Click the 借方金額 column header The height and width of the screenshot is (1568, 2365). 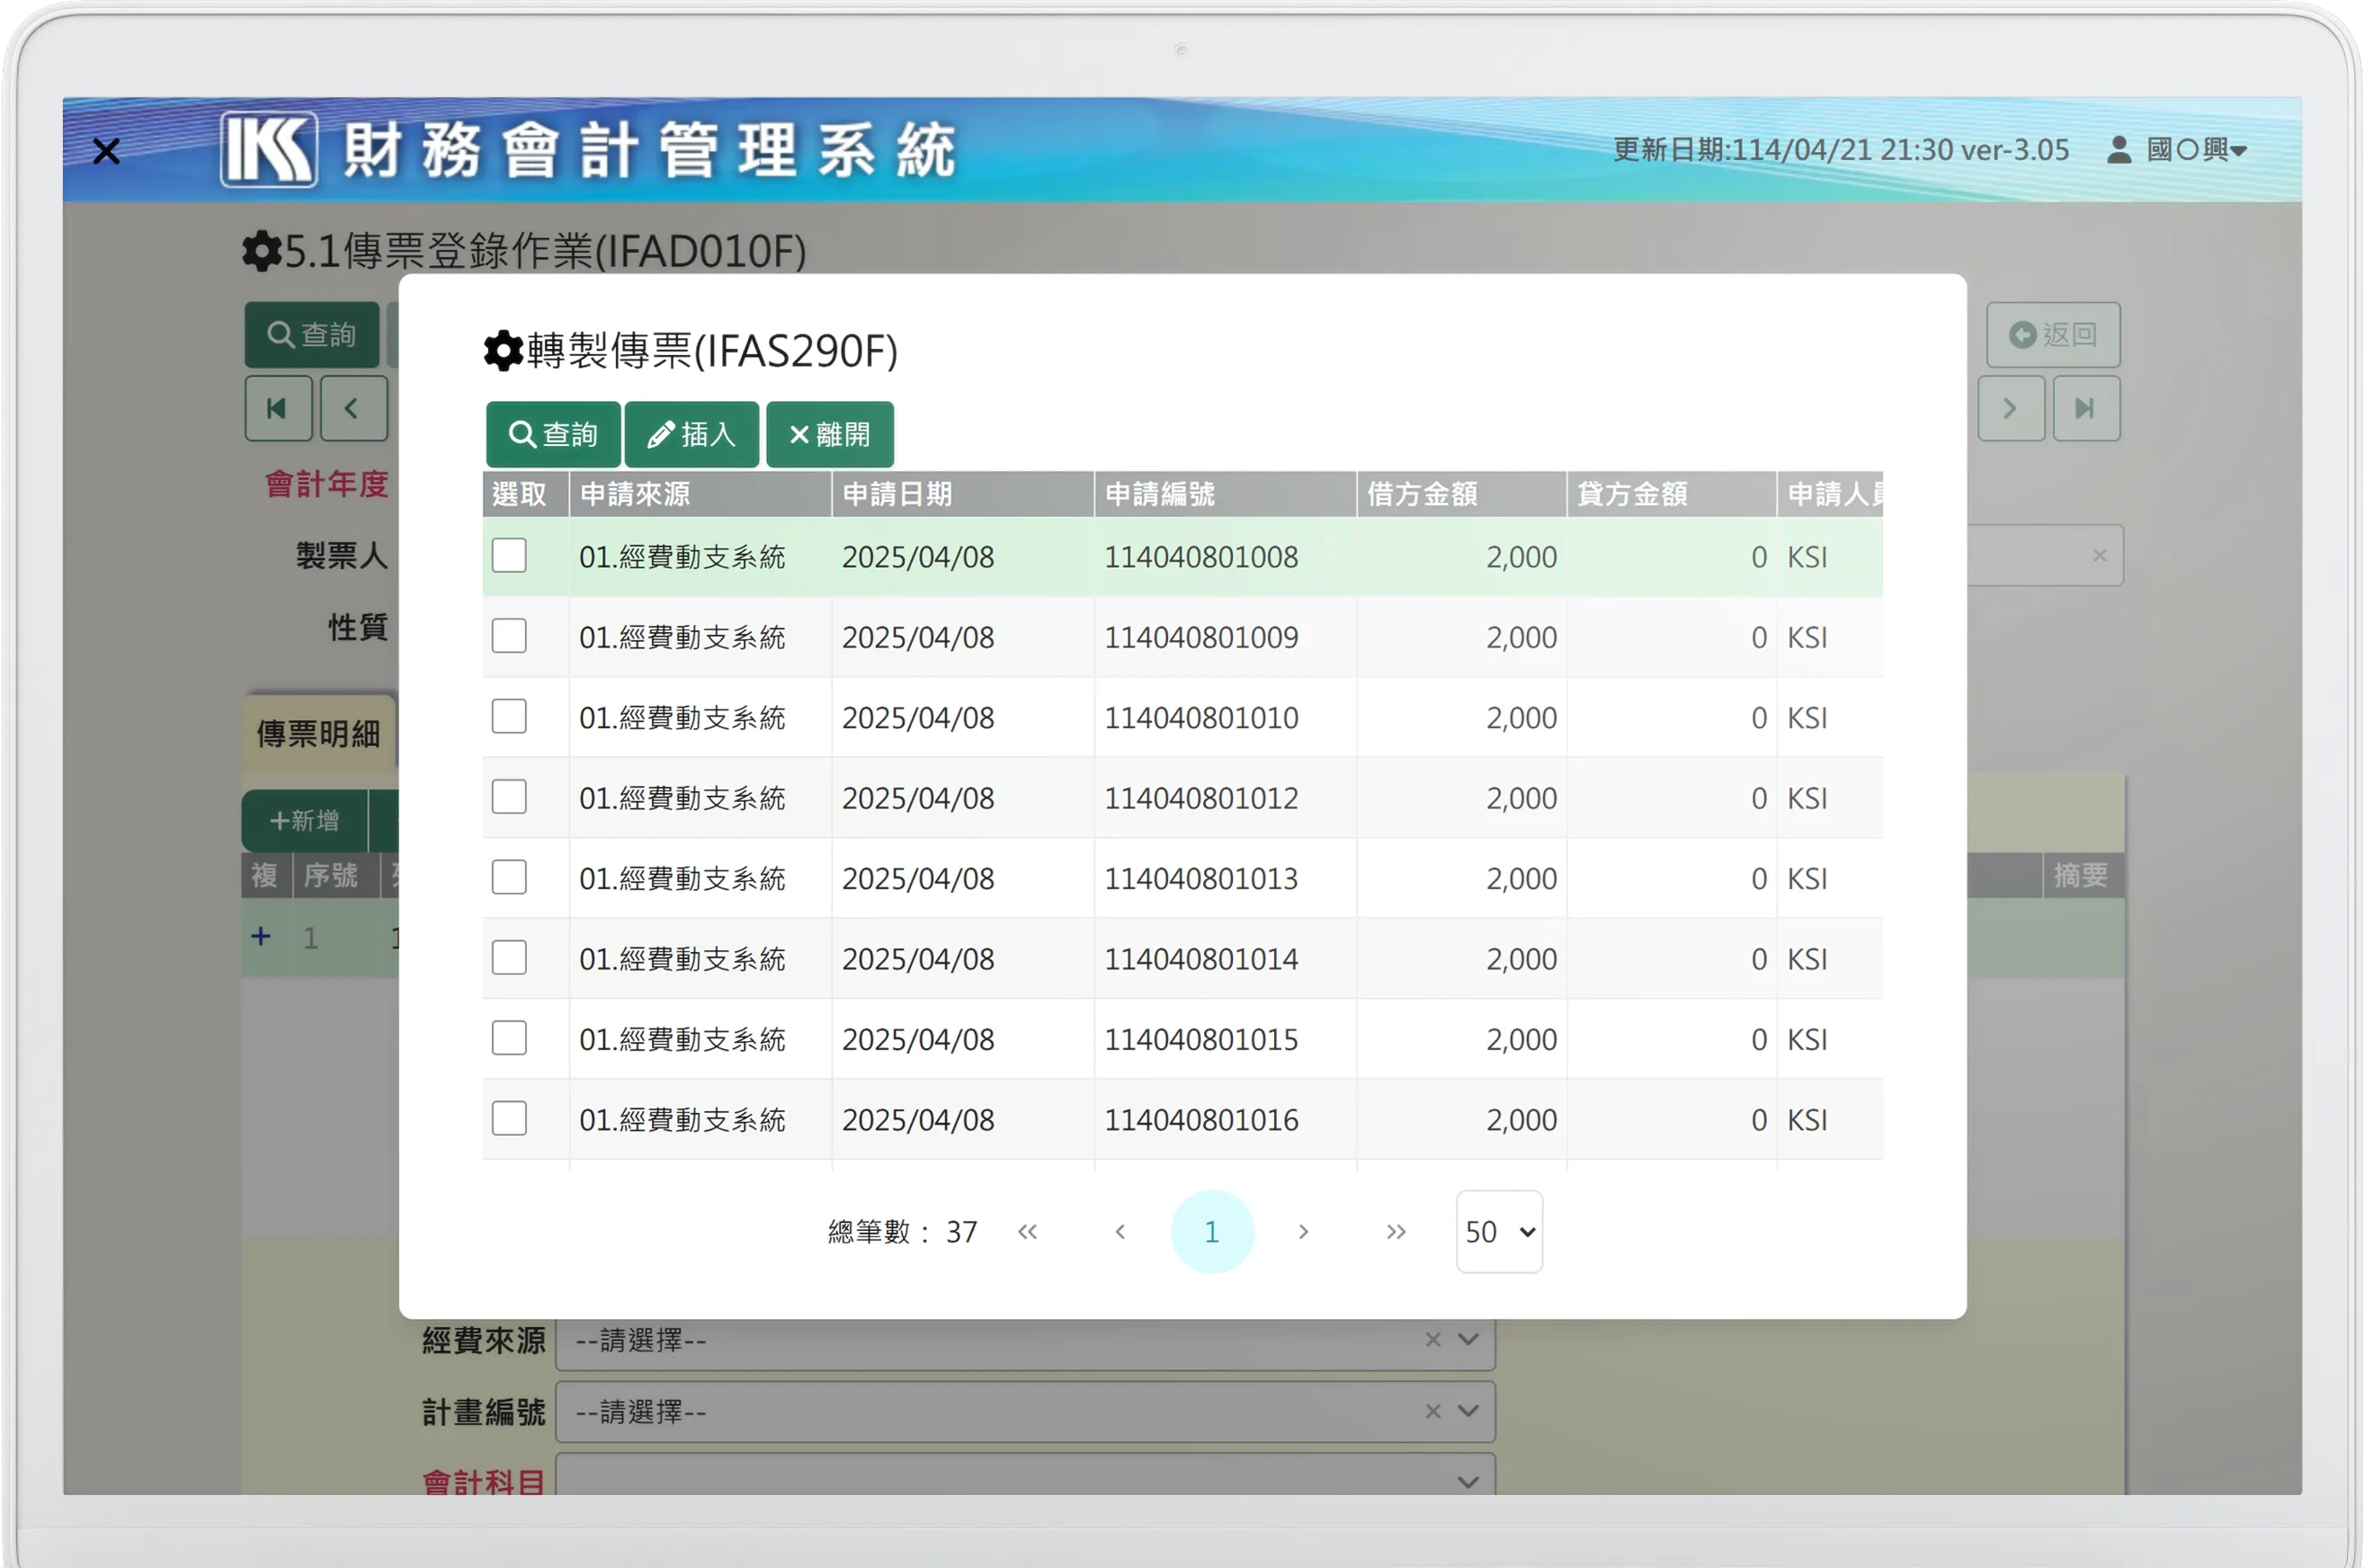tap(1462, 494)
